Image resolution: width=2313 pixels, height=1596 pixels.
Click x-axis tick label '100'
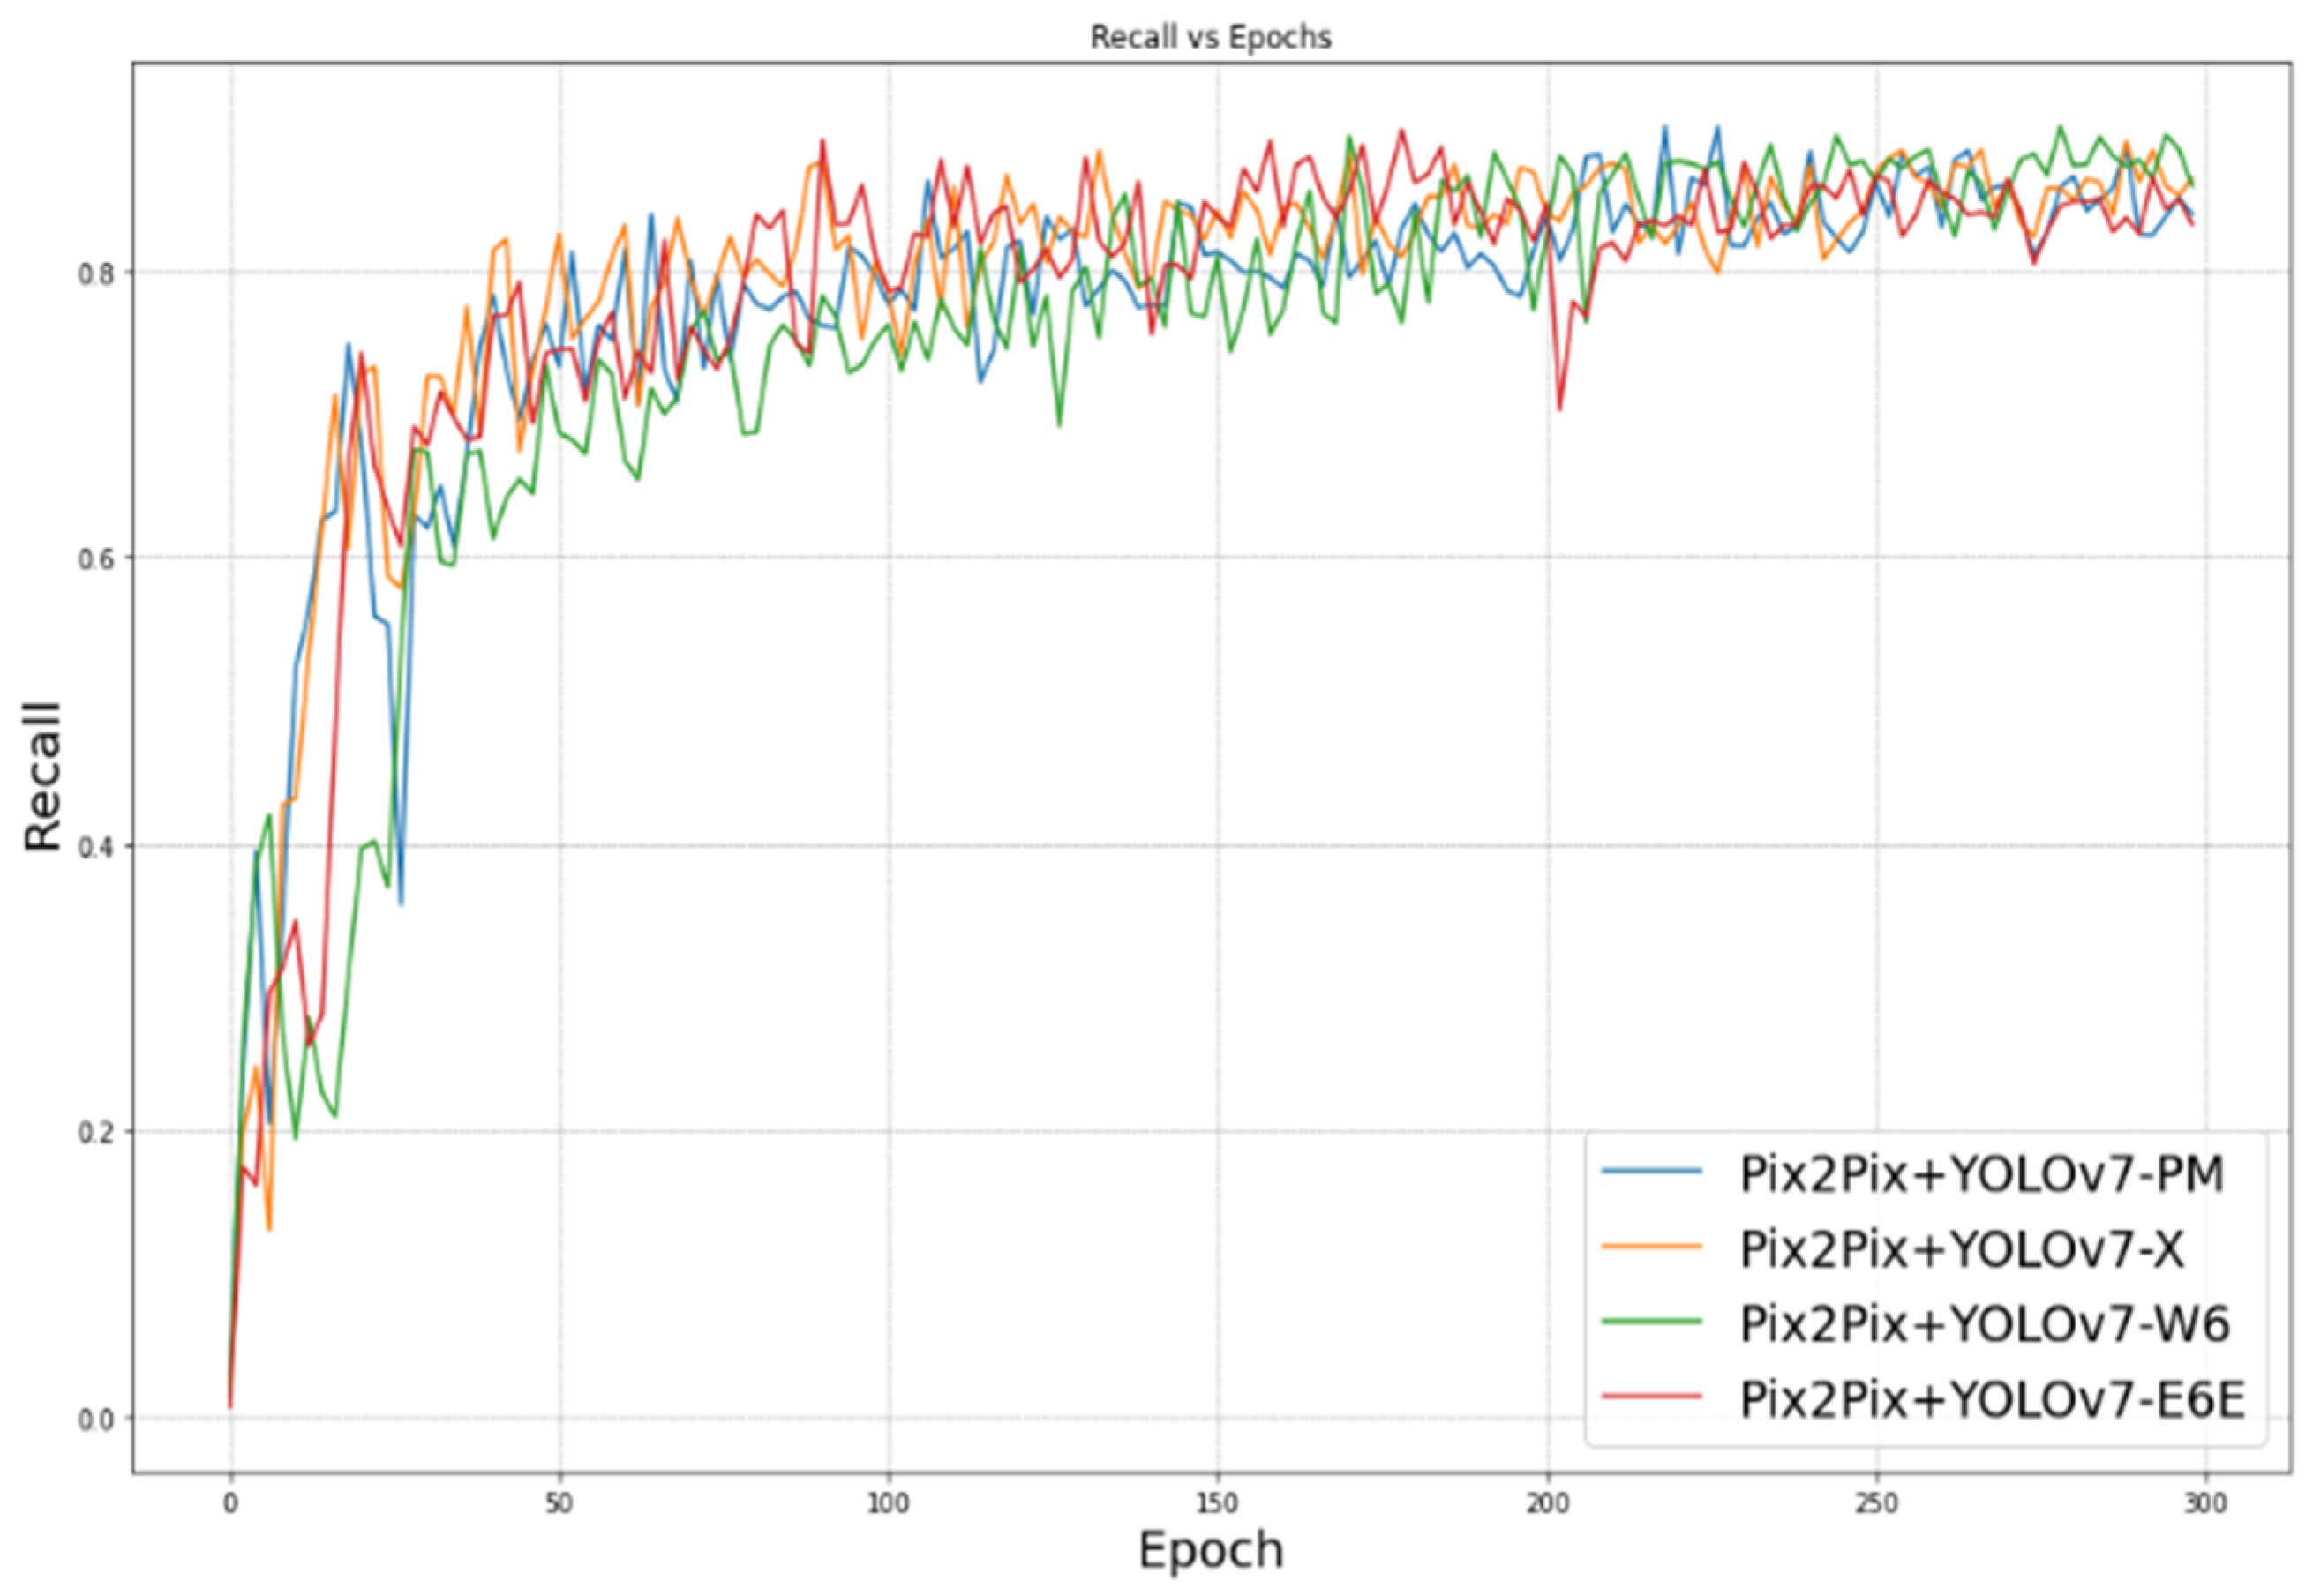click(888, 1504)
